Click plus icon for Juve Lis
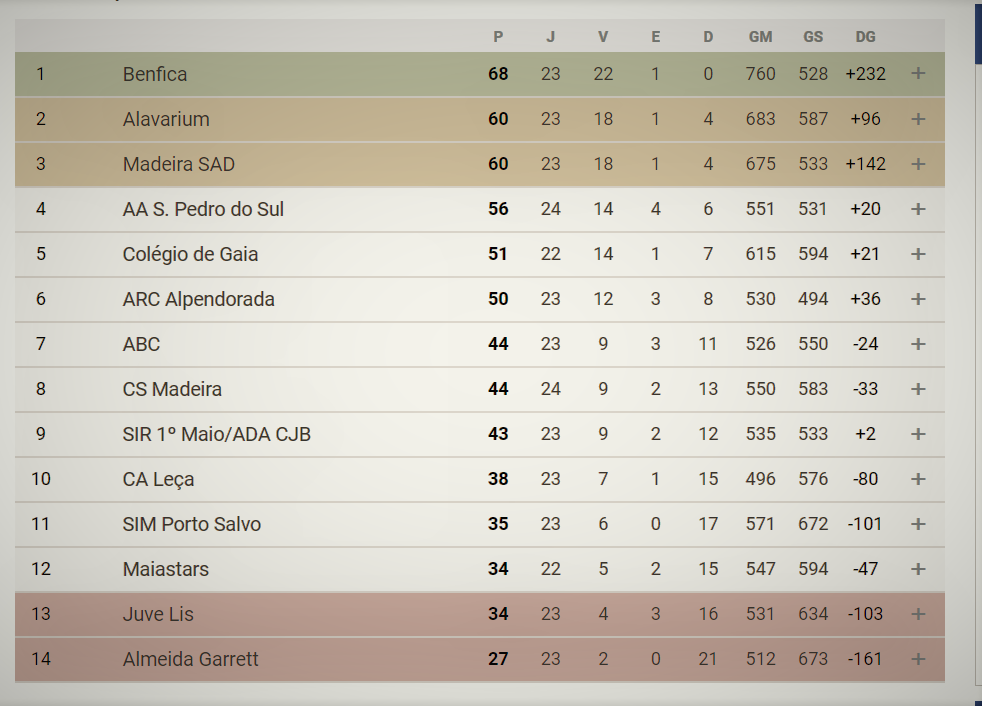The width and height of the screenshot is (982, 706). coord(918,614)
